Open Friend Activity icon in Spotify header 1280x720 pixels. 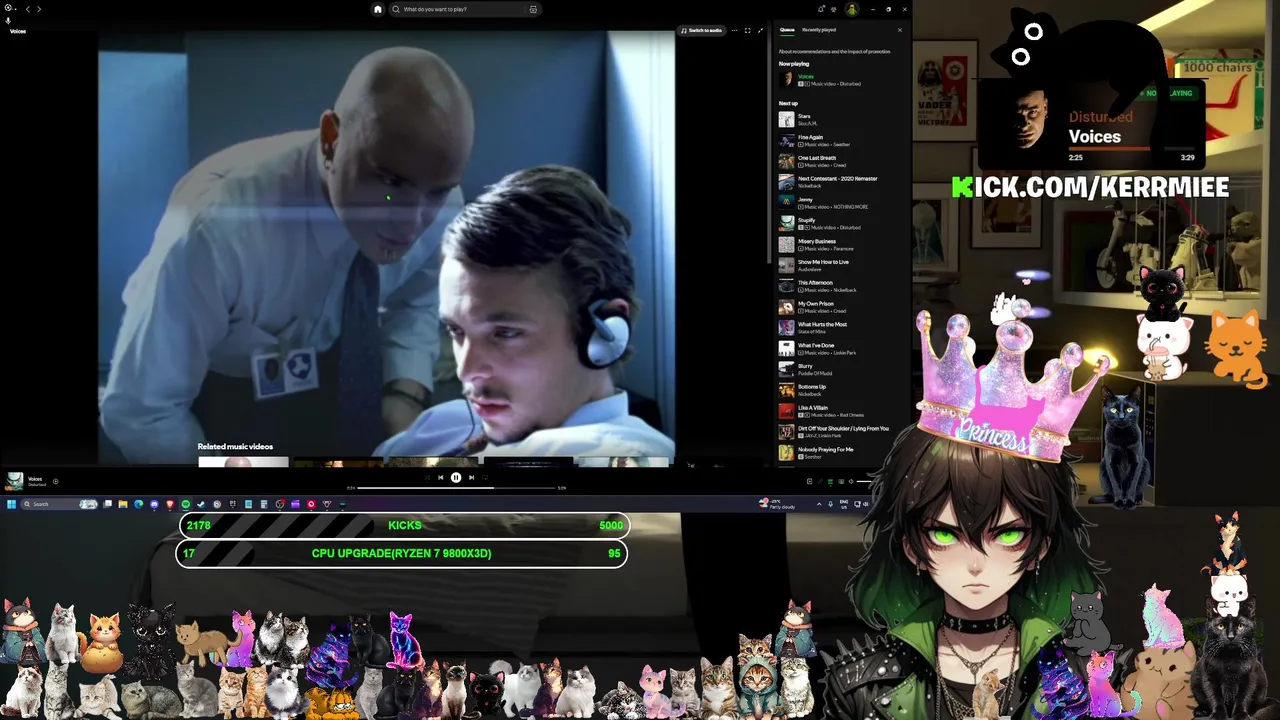(834, 9)
